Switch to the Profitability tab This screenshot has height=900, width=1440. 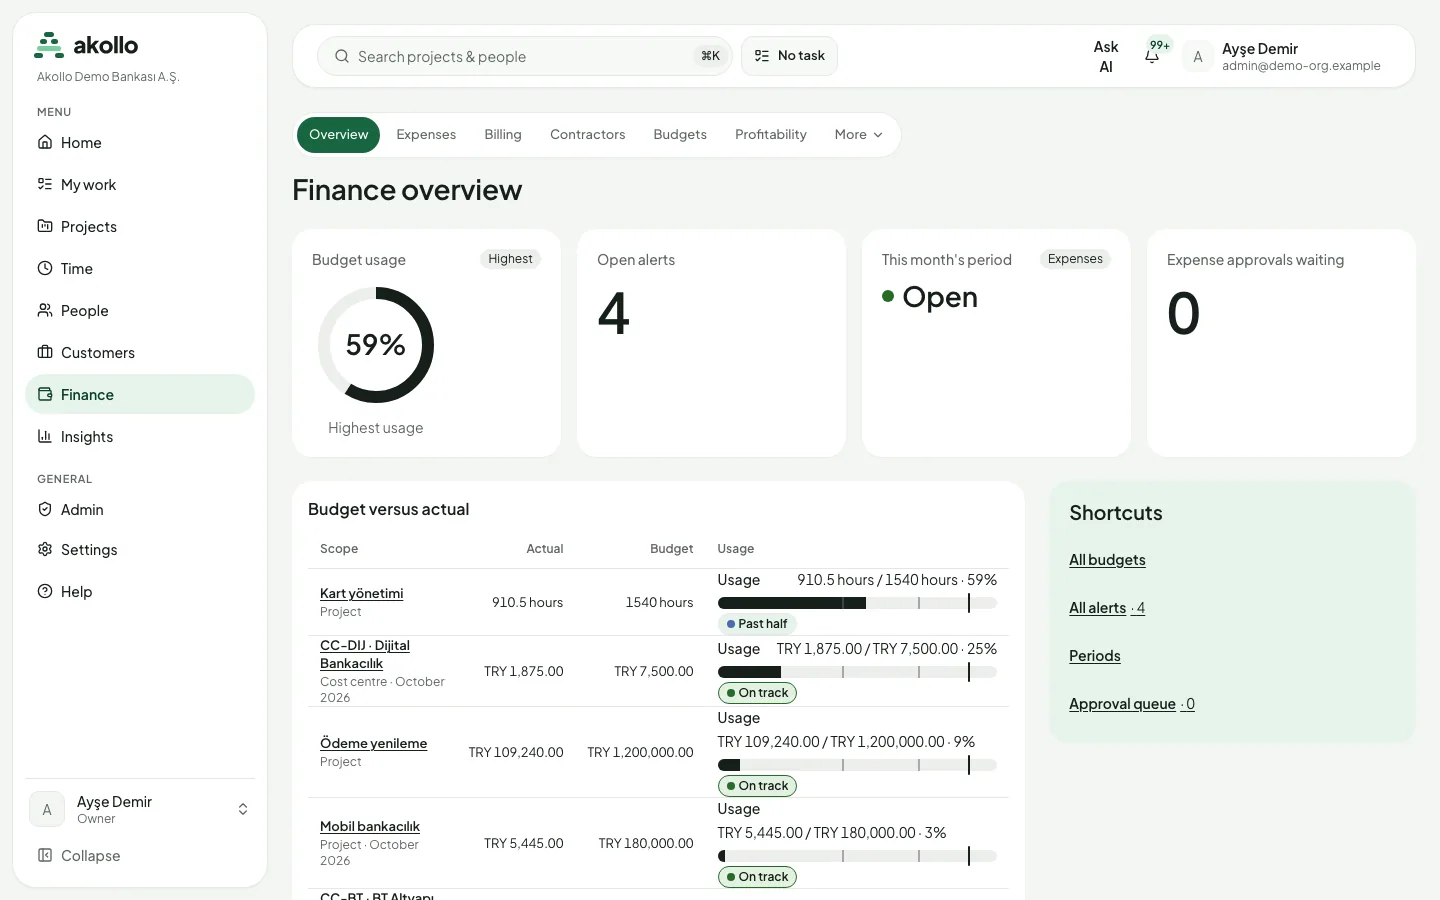click(771, 135)
